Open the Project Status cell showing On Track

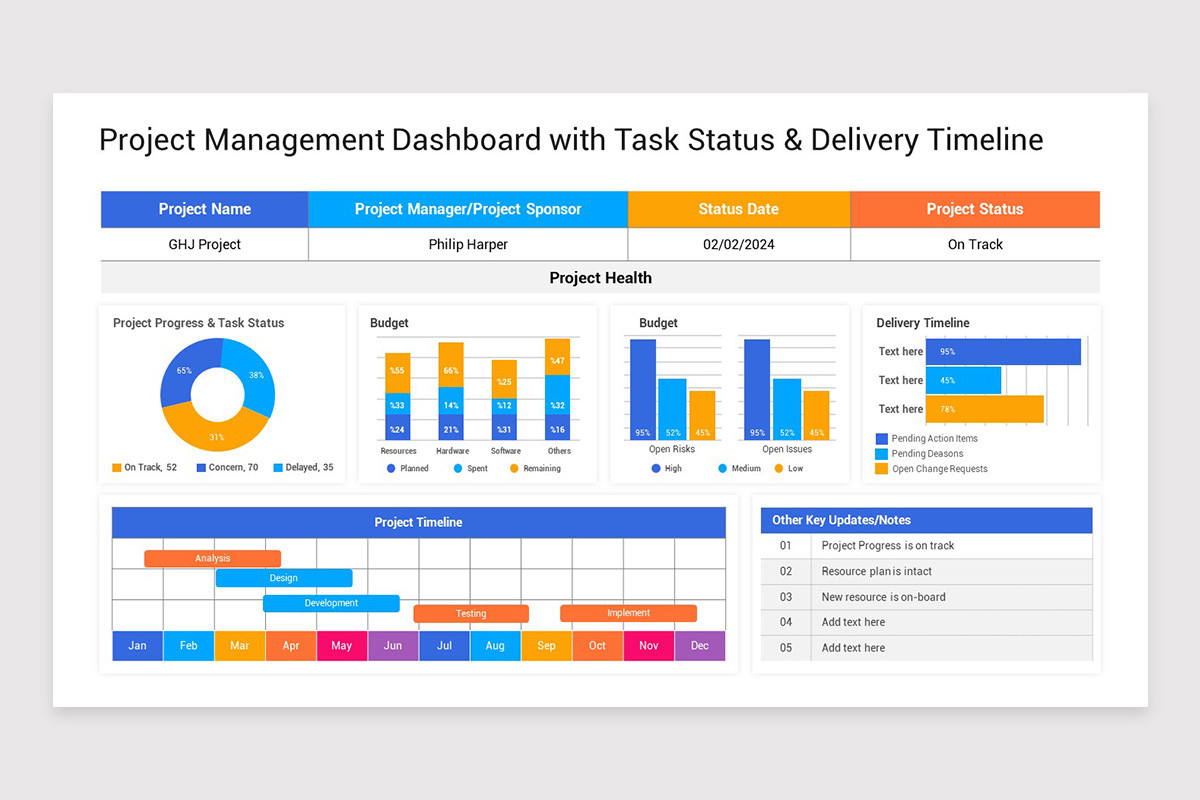pyautogui.click(x=974, y=244)
